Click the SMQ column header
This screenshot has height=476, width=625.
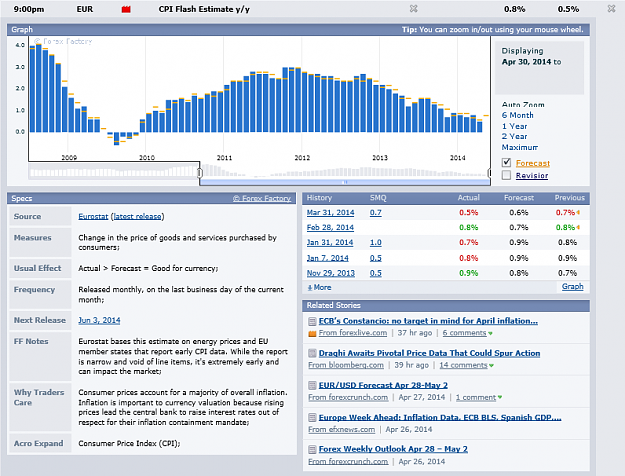pyautogui.click(x=378, y=198)
